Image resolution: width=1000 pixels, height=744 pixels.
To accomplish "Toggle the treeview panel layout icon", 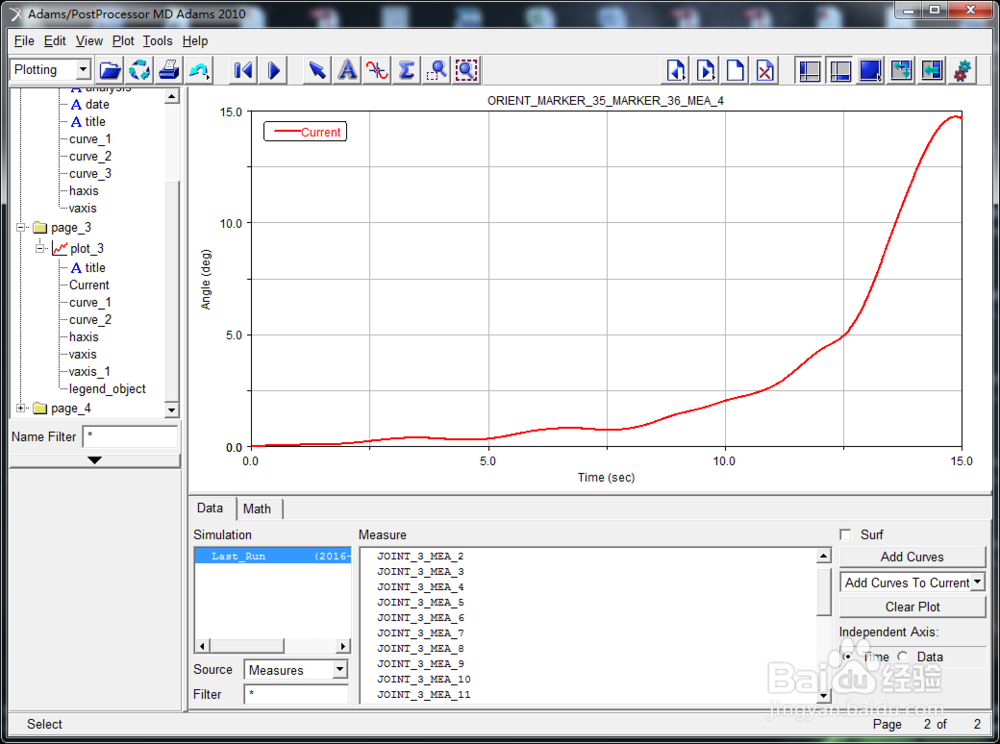I will (810, 70).
